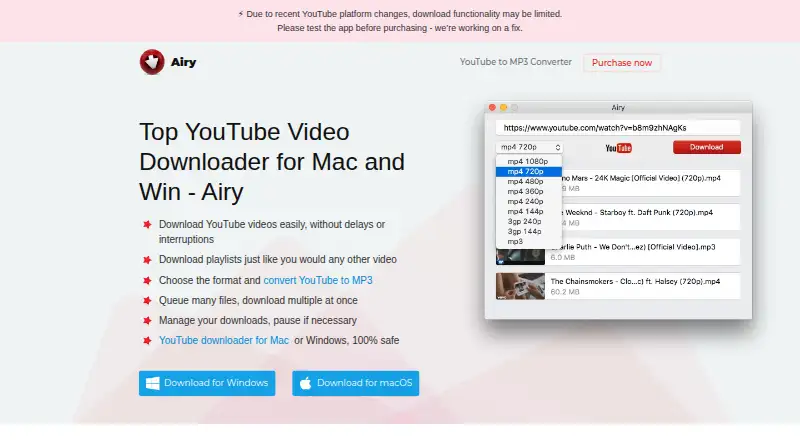Select highlighted mp4 720p list option
The width and height of the screenshot is (800, 440).
coord(529,172)
